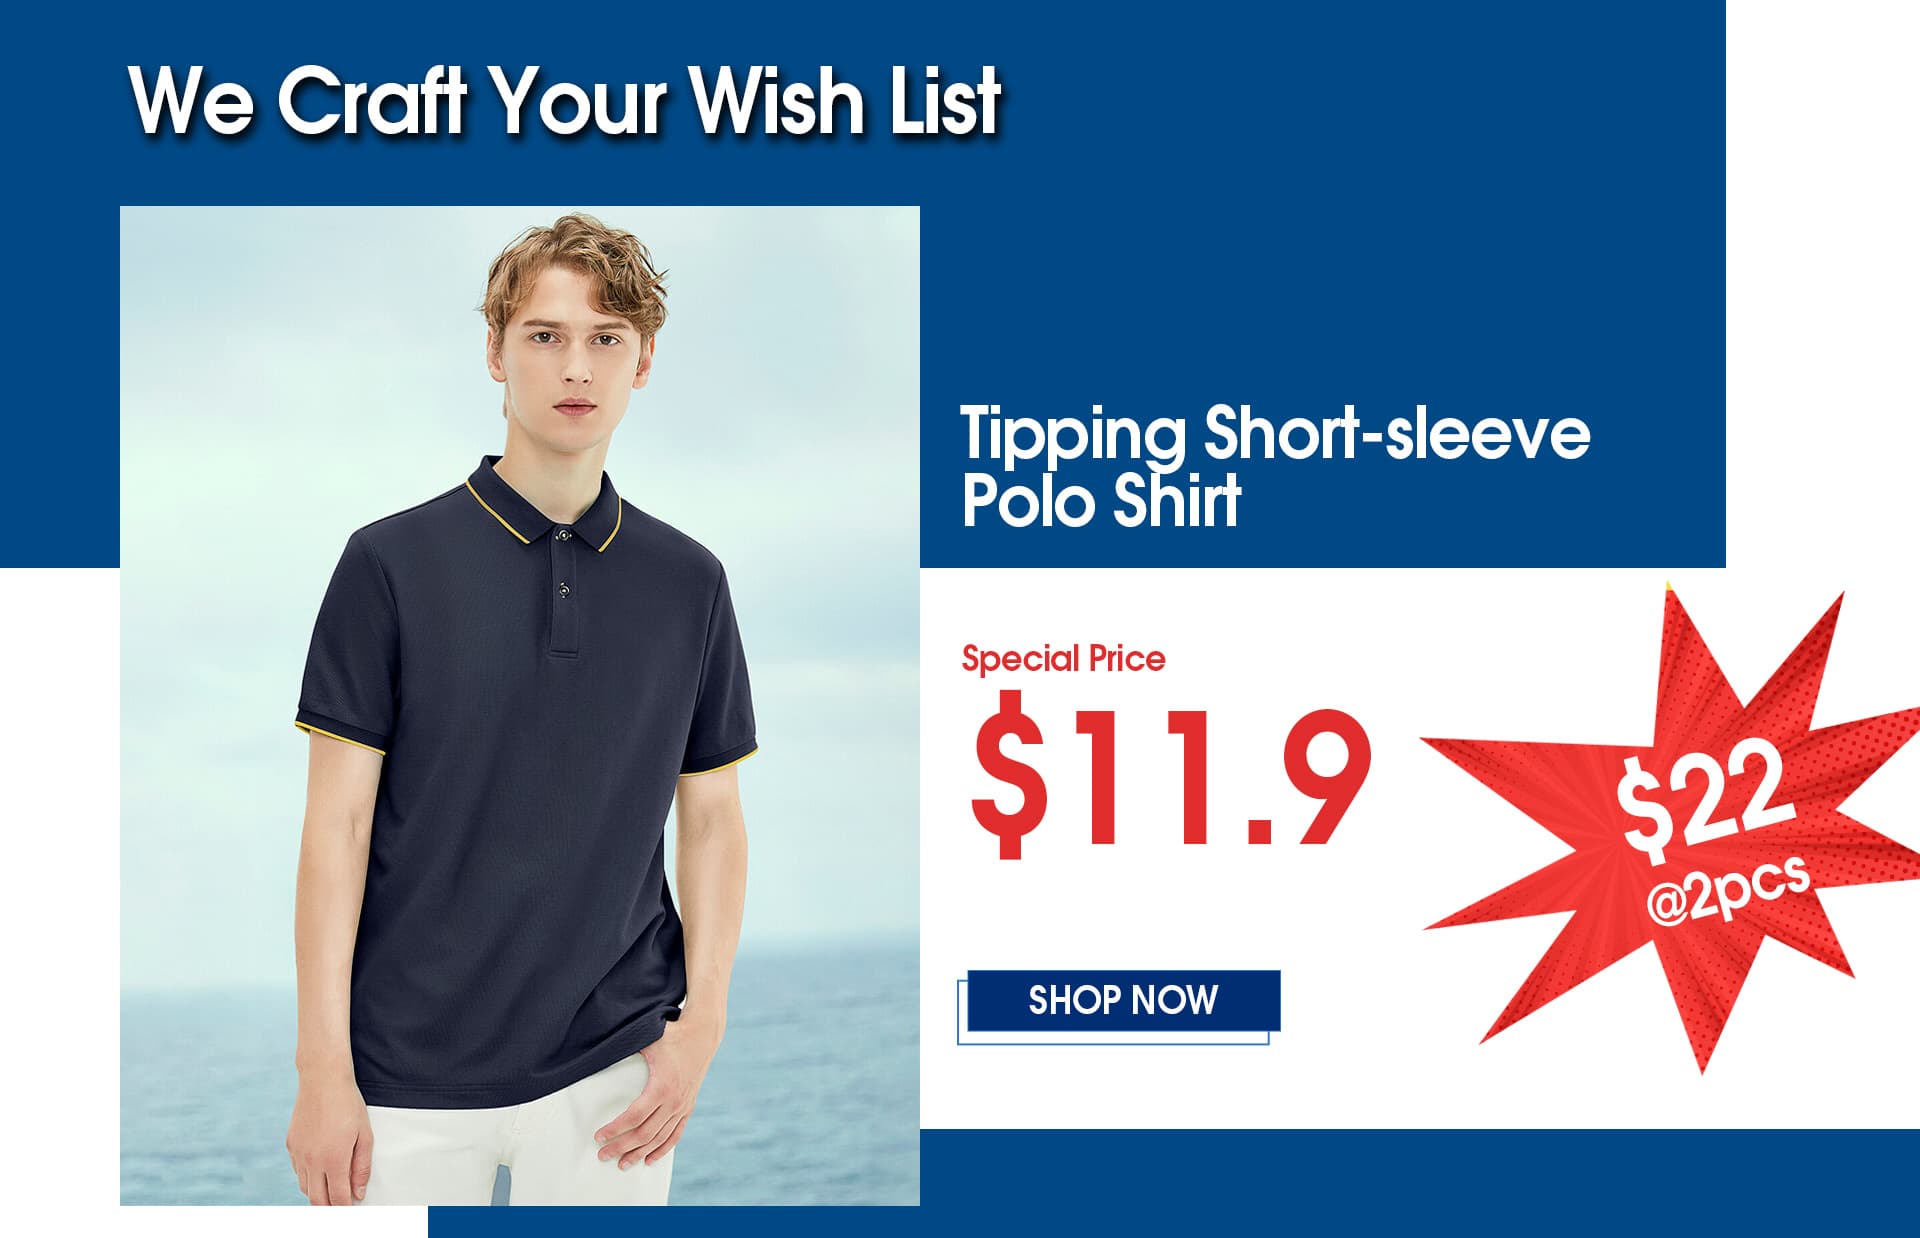This screenshot has height=1238, width=1920.
Task: Click the dollar sign of the $11.9 price
Action: click(1011, 776)
